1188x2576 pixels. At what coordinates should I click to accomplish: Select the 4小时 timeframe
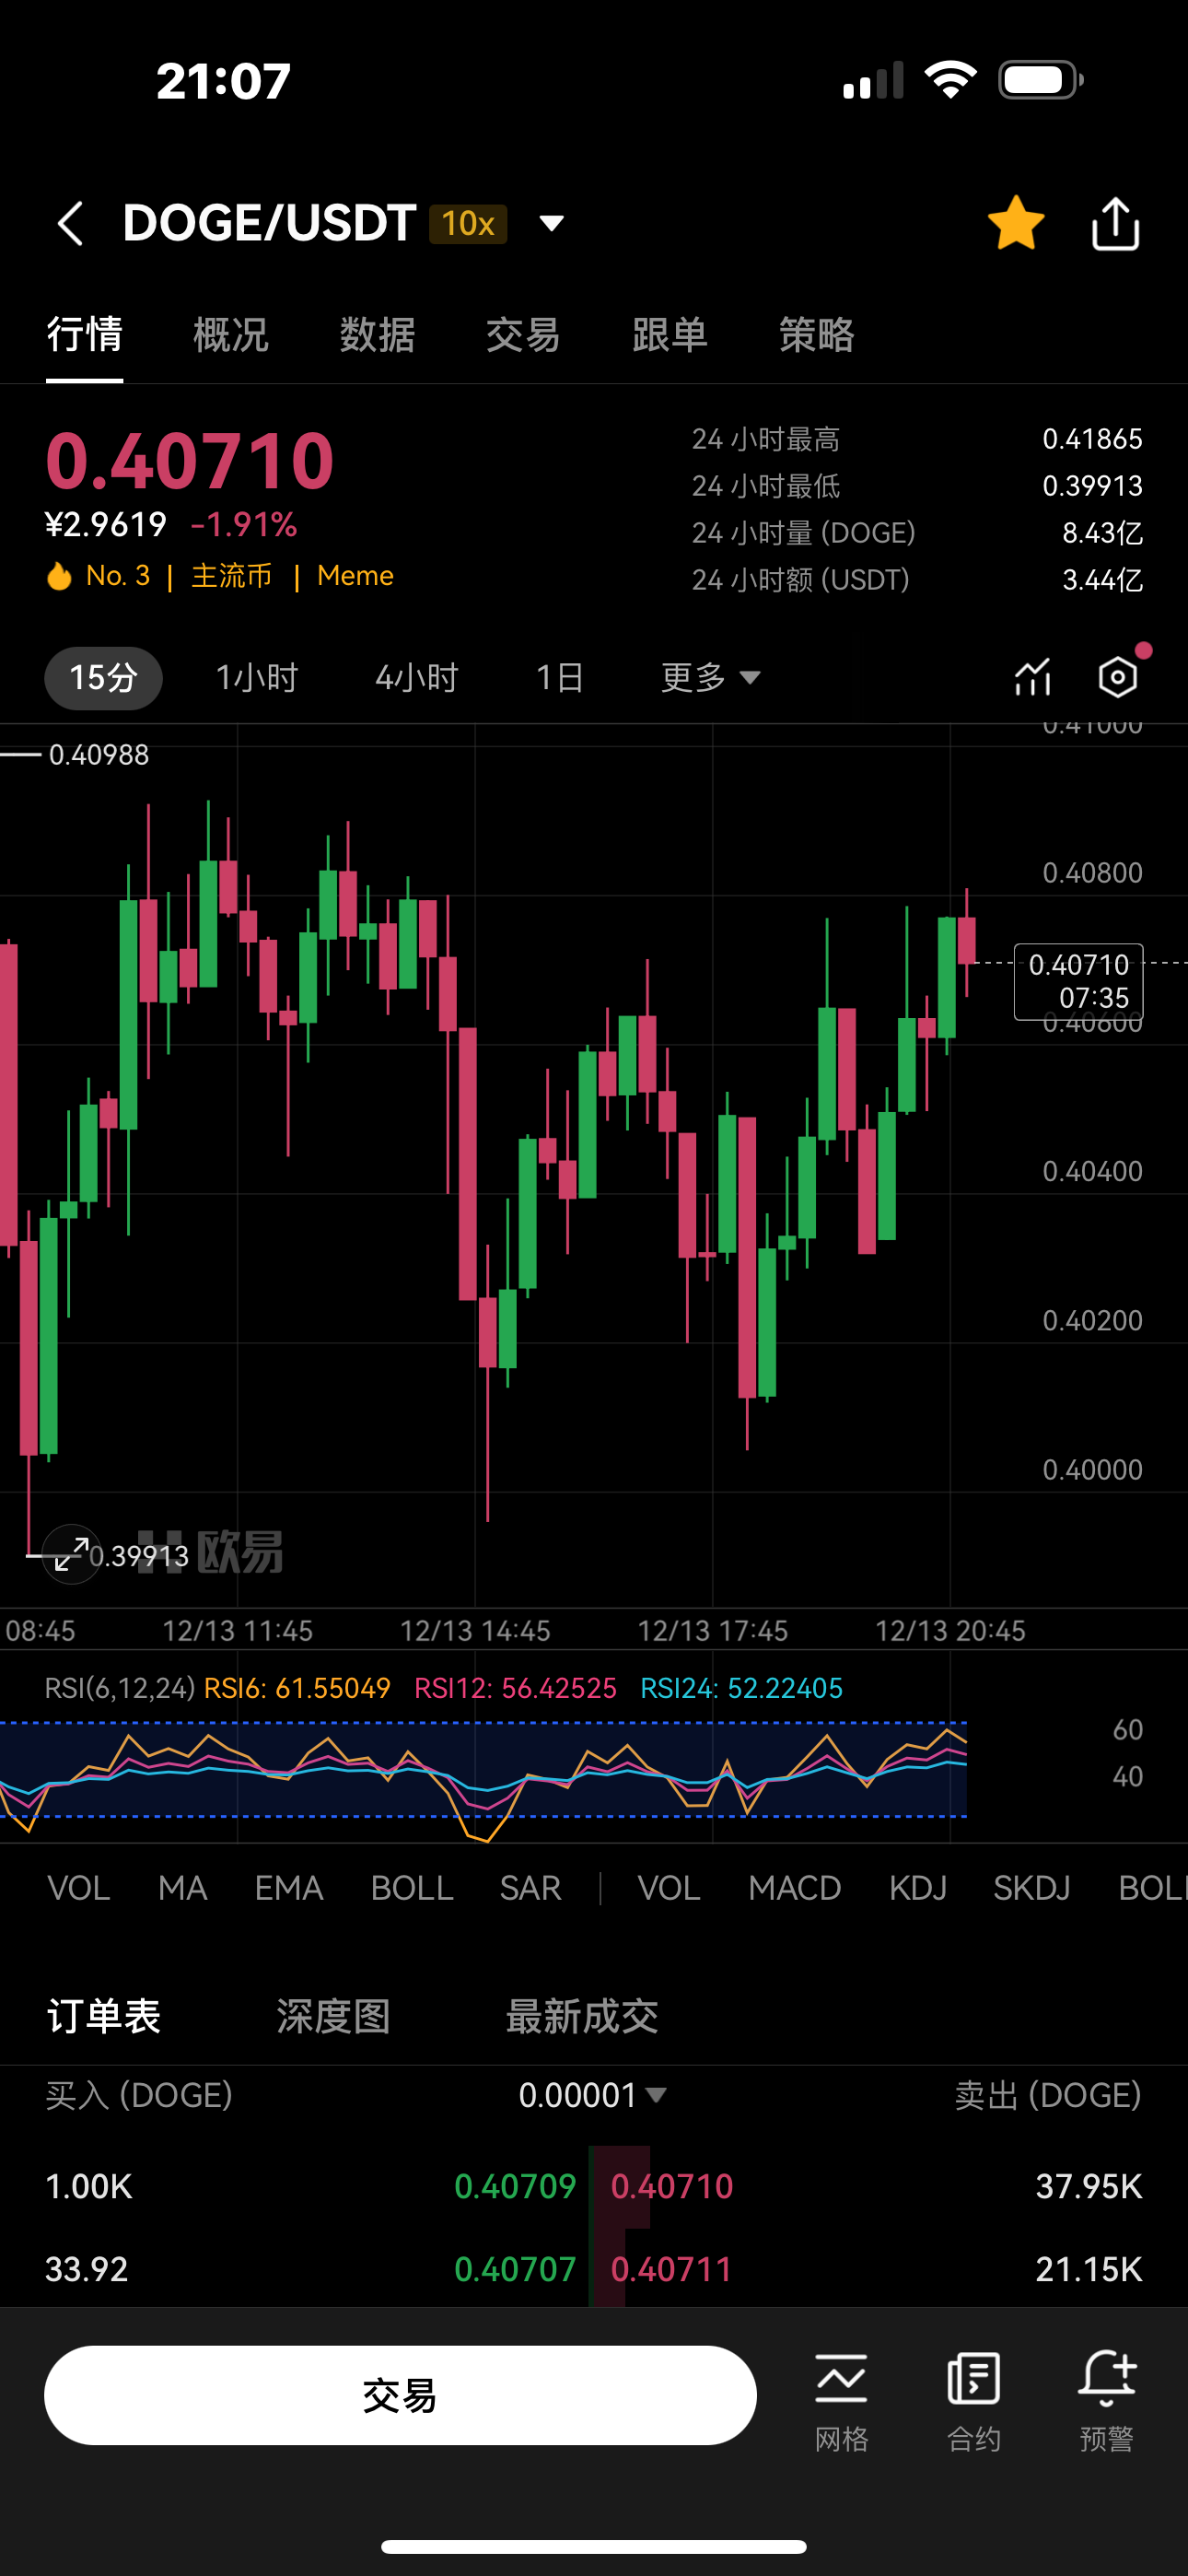pyautogui.click(x=416, y=678)
